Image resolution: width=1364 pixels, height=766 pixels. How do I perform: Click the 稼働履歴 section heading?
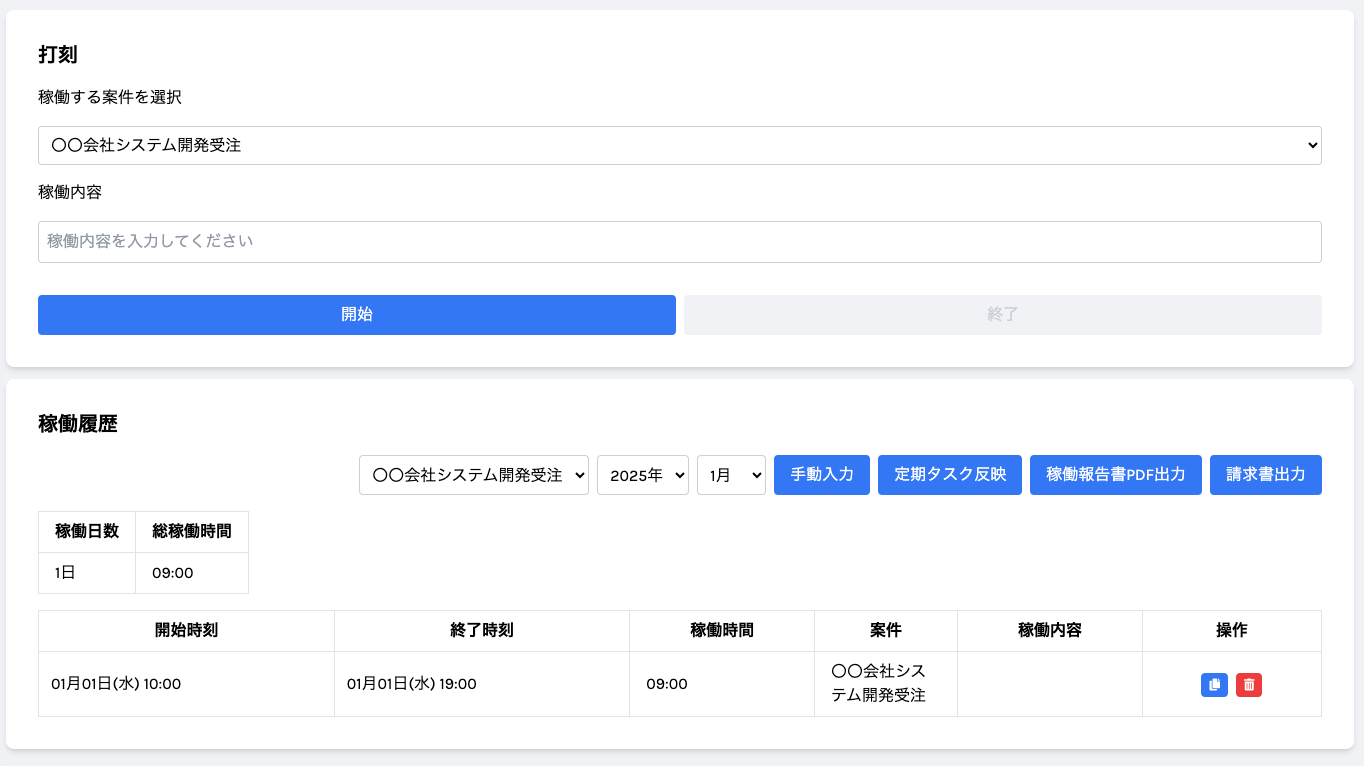[78, 424]
